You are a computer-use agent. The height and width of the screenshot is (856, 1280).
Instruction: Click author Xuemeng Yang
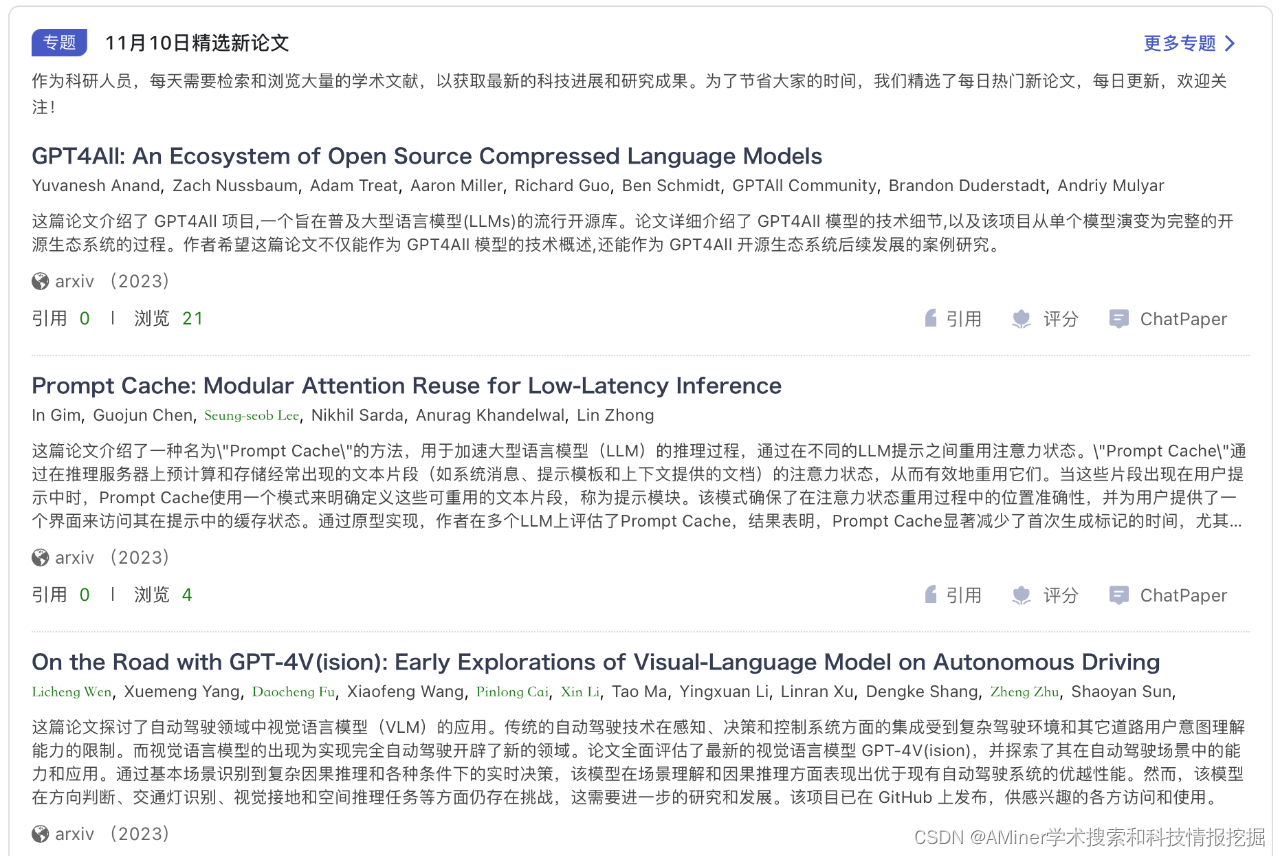(x=182, y=691)
